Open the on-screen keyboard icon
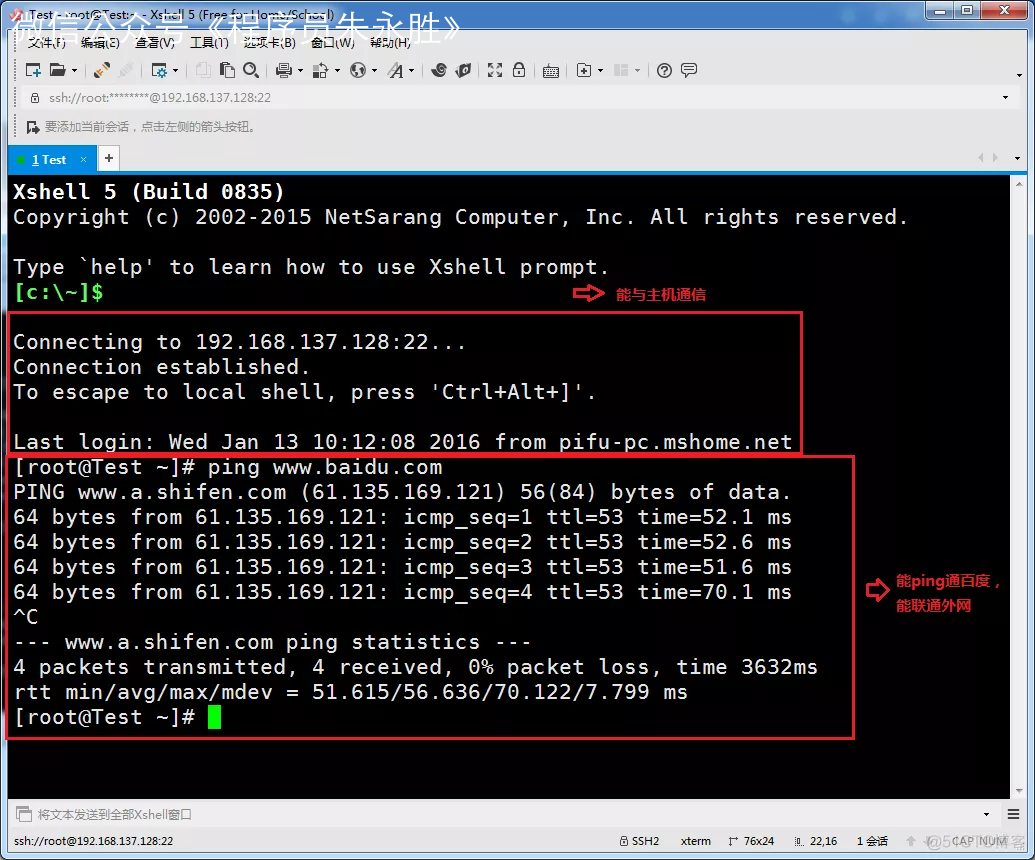1035x860 pixels. point(551,70)
